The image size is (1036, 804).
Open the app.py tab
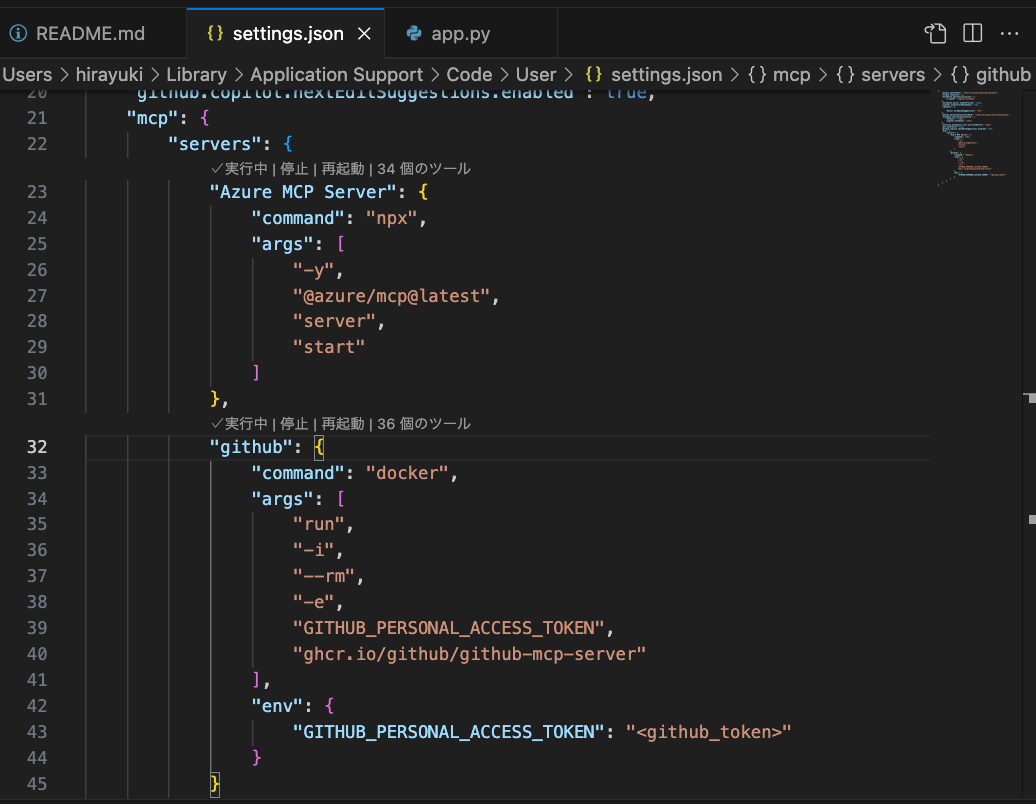tap(461, 34)
